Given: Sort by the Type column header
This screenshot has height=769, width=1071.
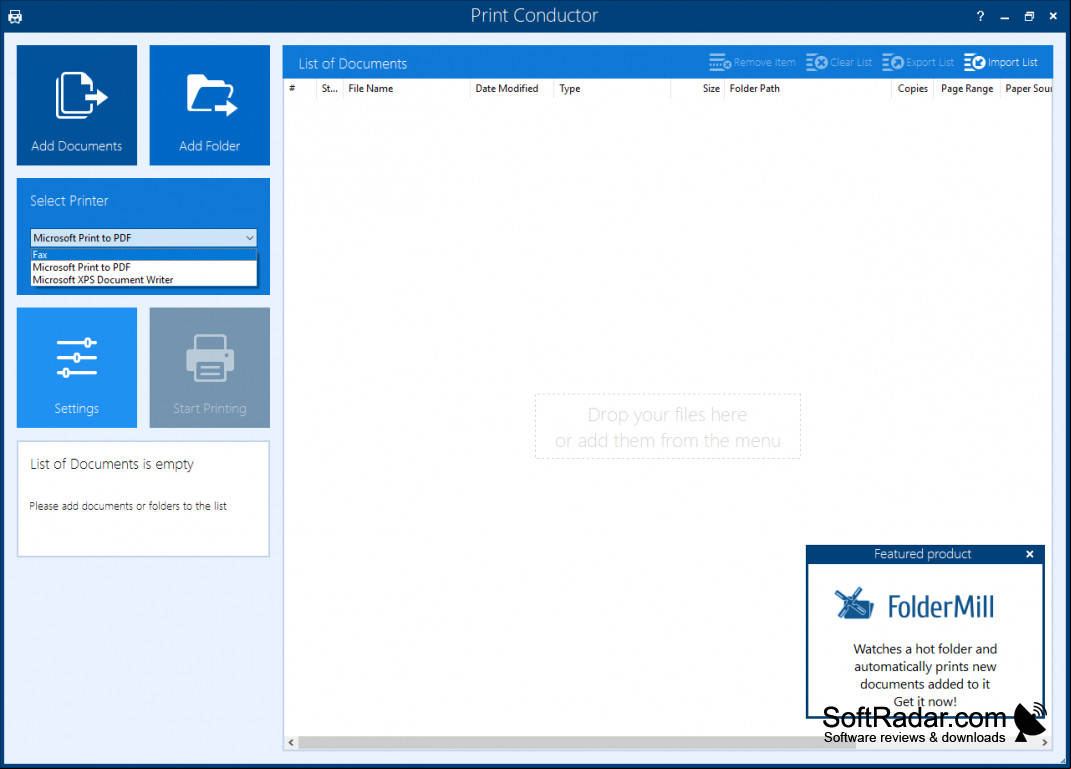Looking at the screenshot, I should (x=612, y=88).
